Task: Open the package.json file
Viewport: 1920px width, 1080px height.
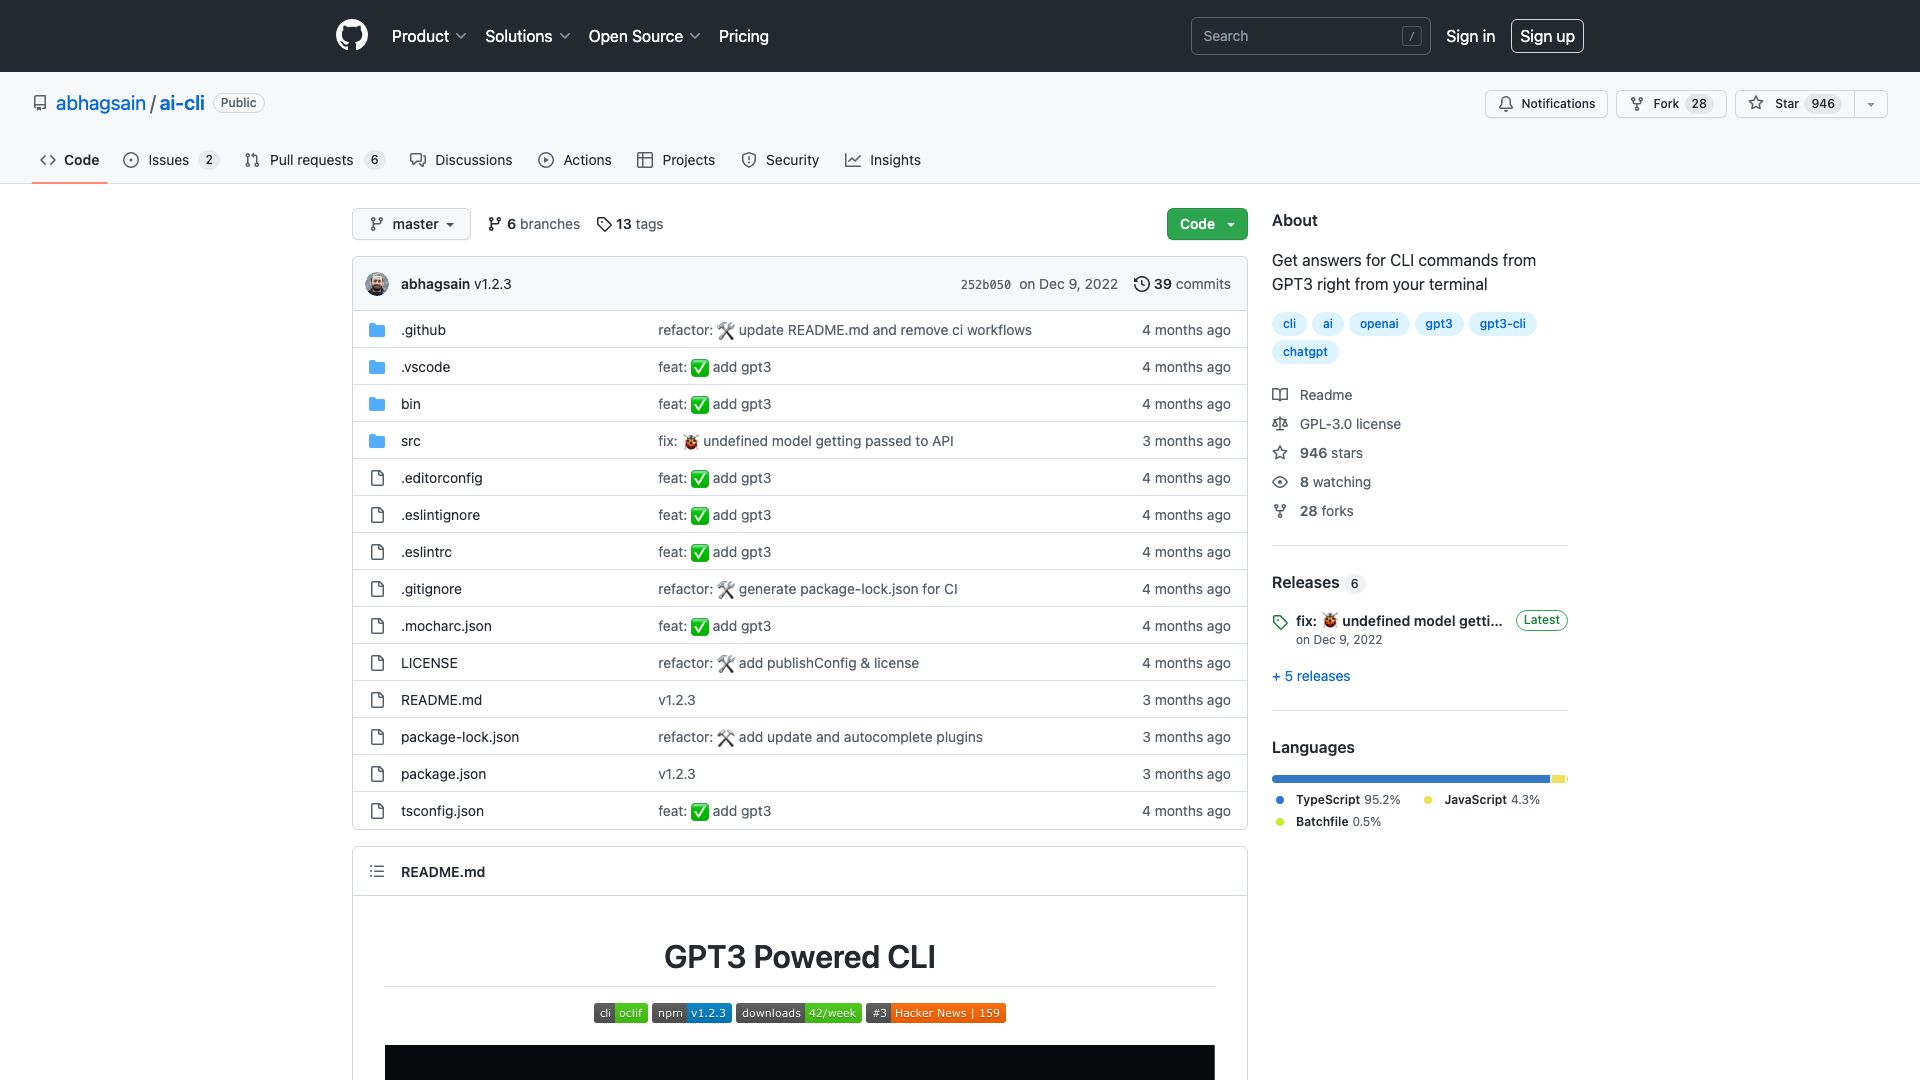Action: pos(443,774)
